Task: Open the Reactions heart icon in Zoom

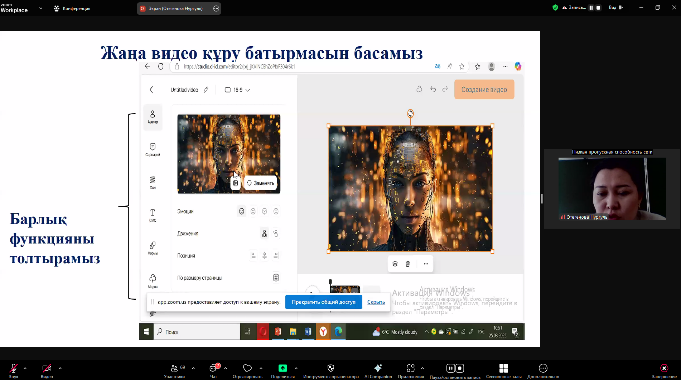Action: point(247,370)
